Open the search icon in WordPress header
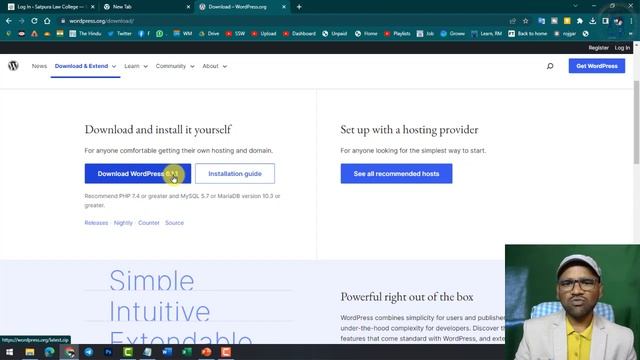Image resolution: width=640 pixels, height=360 pixels. (x=550, y=66)
